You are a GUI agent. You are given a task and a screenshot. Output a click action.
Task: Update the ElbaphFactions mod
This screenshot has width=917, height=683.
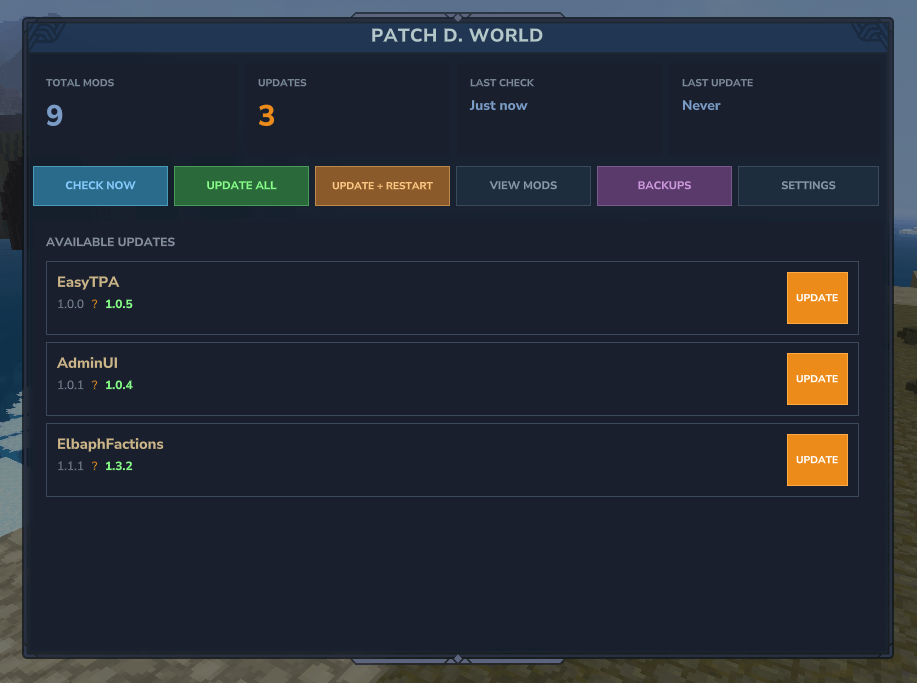817,460
